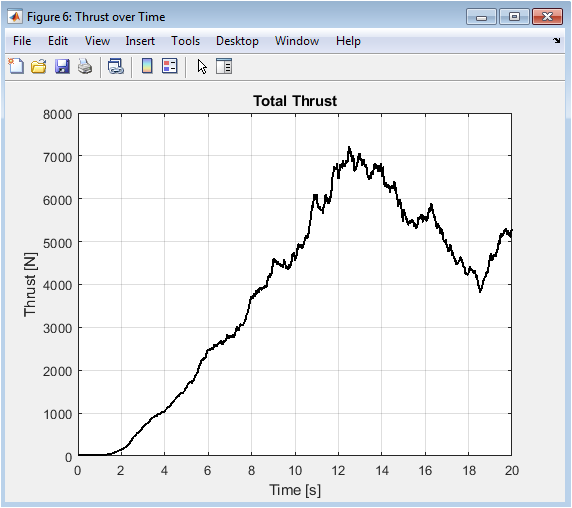Activate the Edit Plot arrow tool
The image size is (572, 508).
coord(202,67)
